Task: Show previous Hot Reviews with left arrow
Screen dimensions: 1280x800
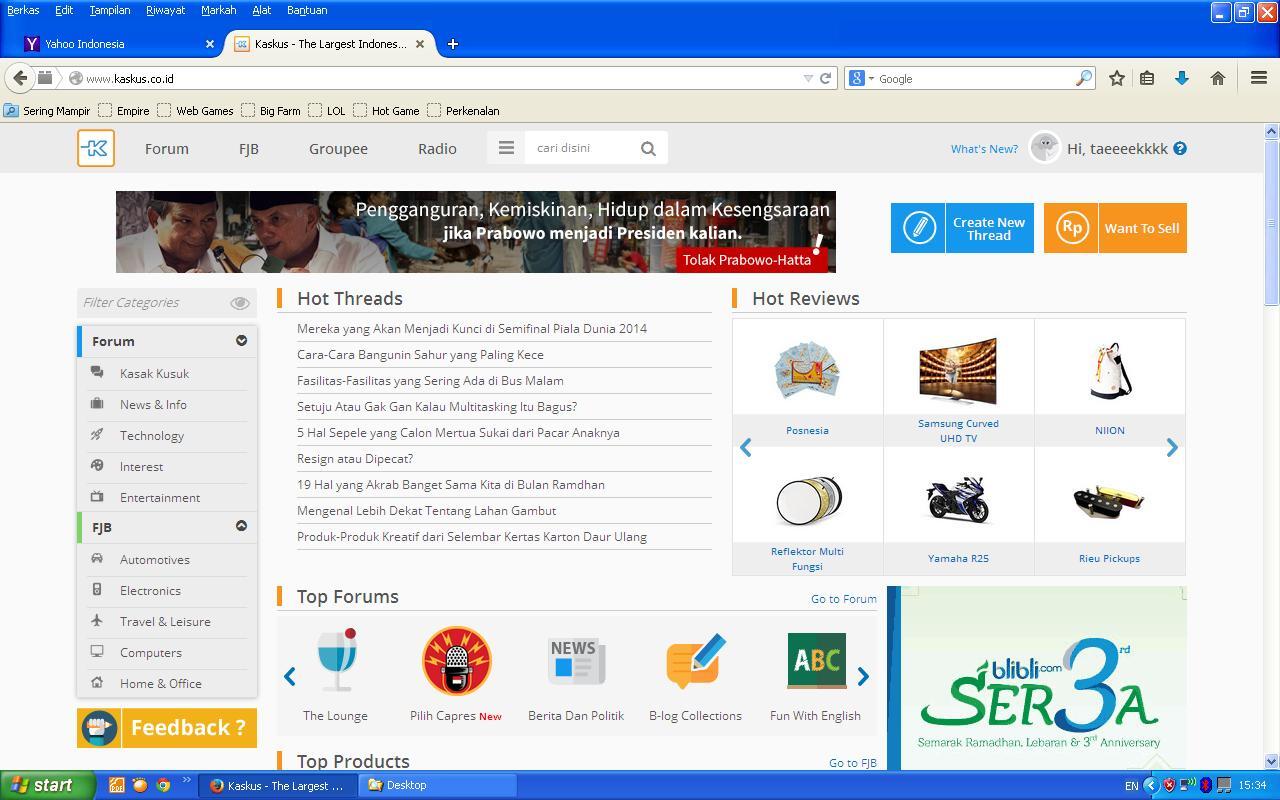Action: pyautogui.click(x=745, y=448)
